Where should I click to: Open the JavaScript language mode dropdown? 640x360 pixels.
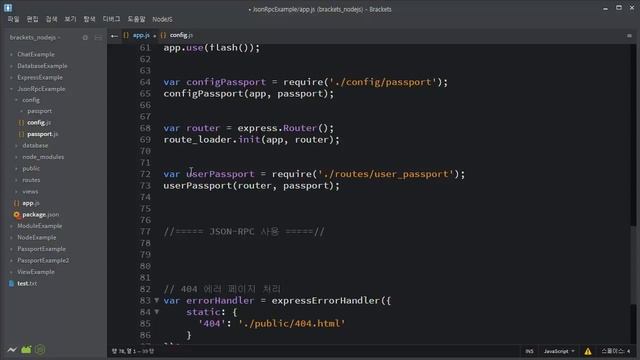click(559, 351)
